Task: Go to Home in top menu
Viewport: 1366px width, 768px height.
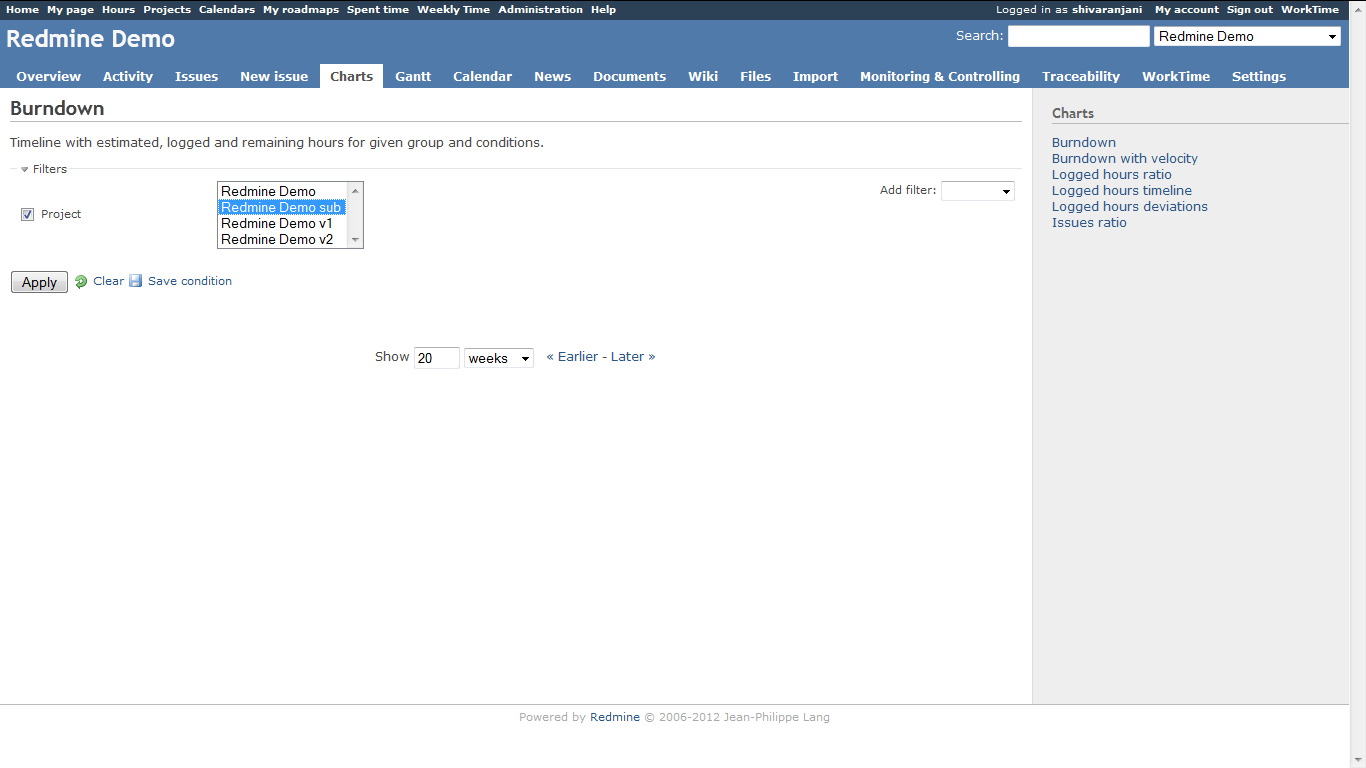Action: click(x=22, y=9)
